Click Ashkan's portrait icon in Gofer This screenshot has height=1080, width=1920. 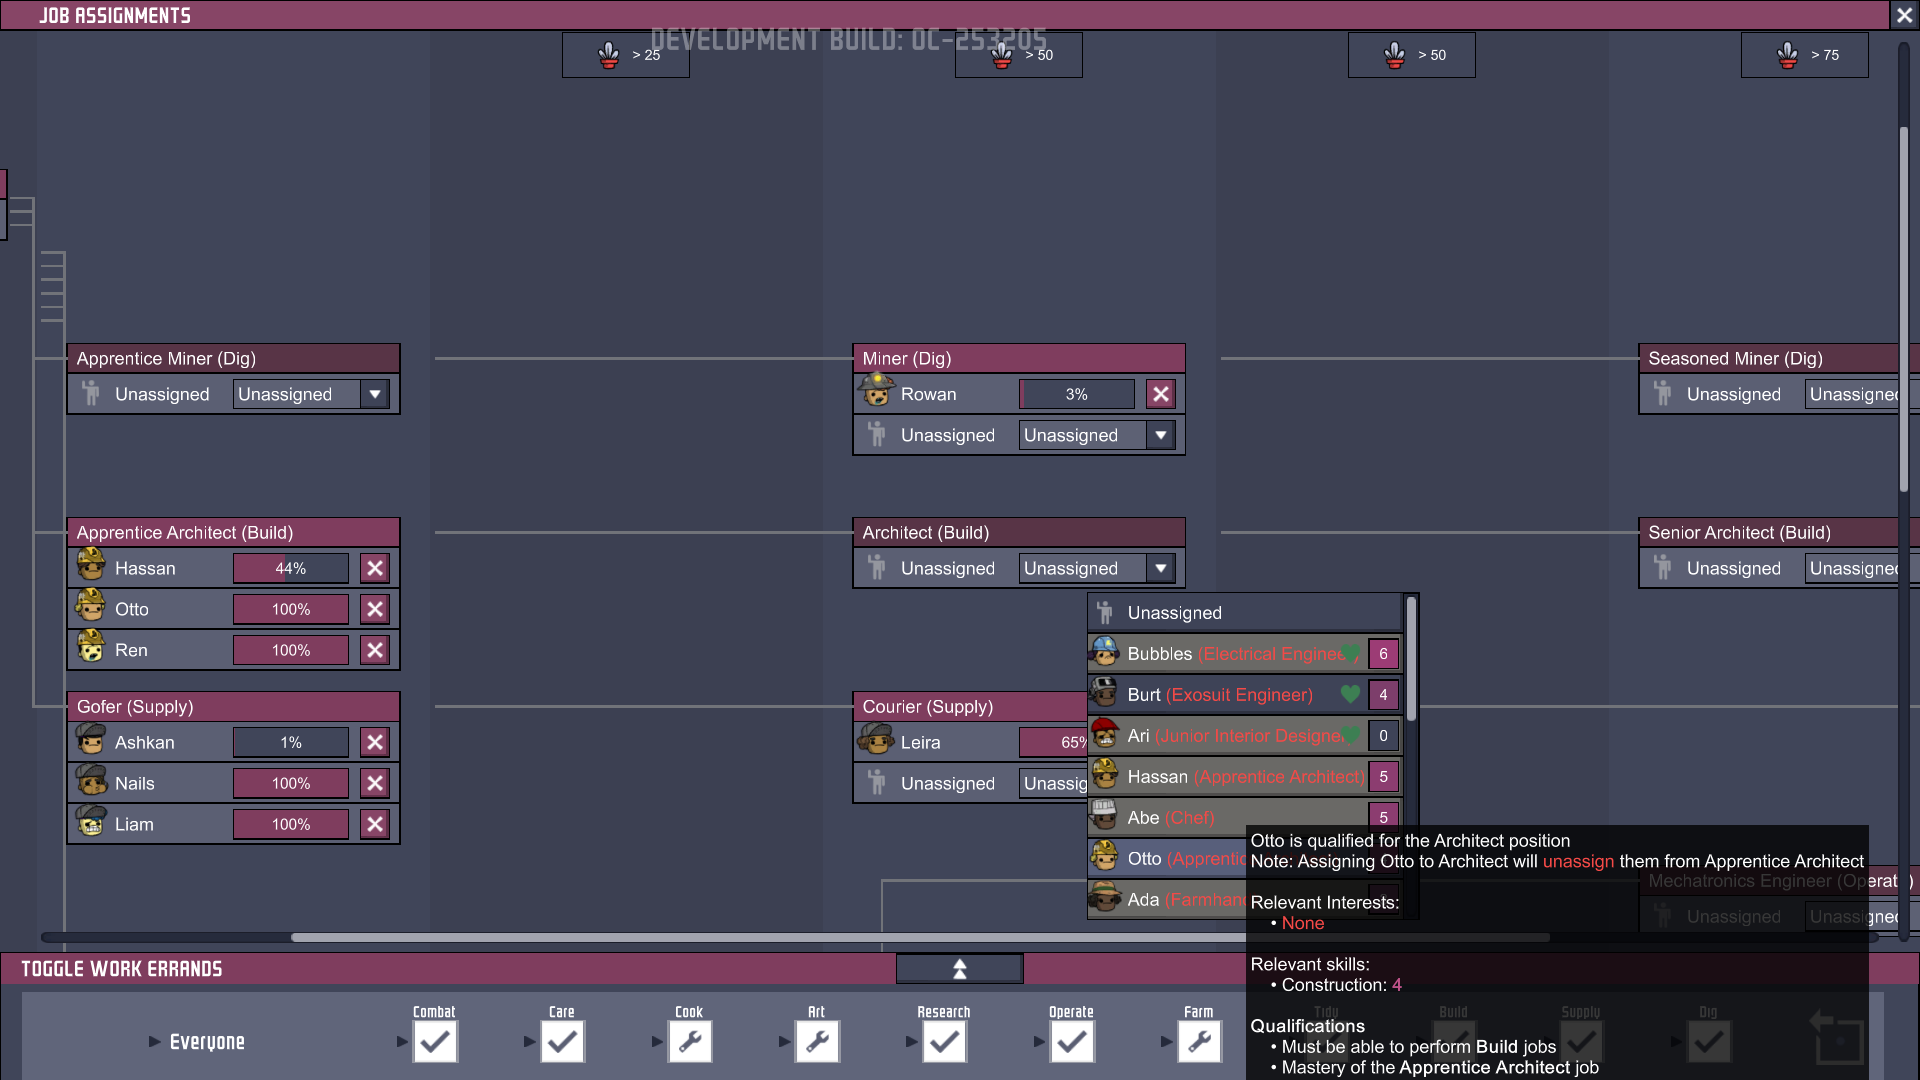91,741
